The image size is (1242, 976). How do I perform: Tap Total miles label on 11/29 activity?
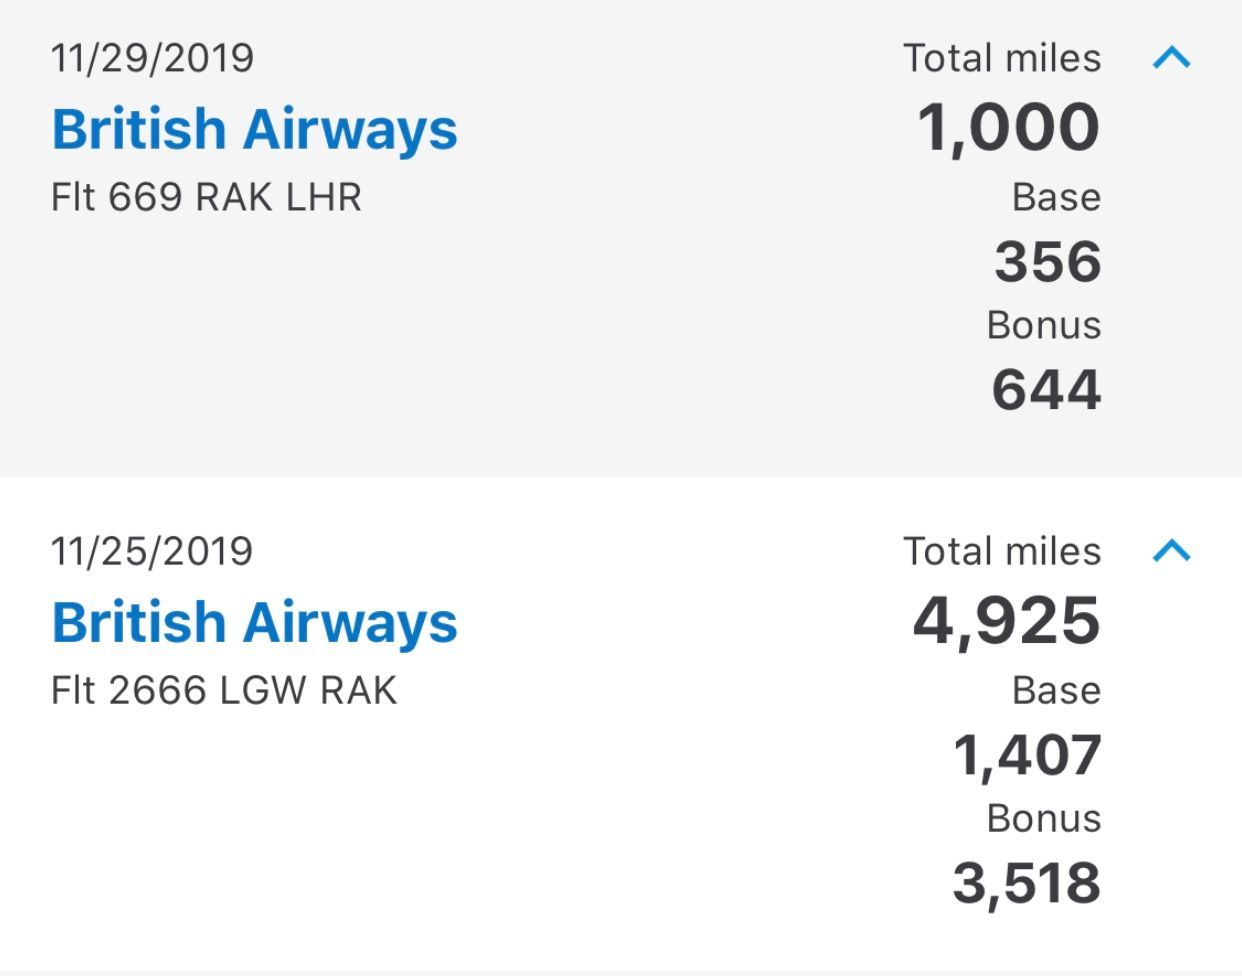(x=1002, y=58)
